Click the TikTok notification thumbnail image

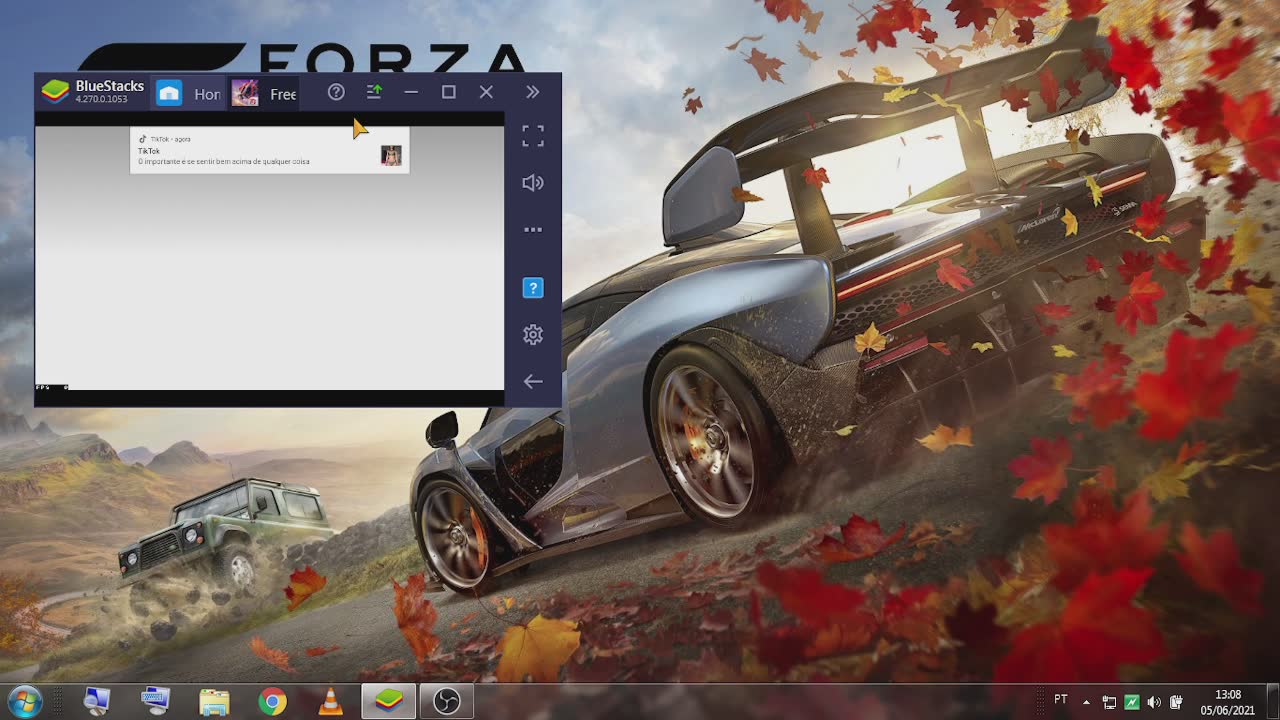pos(391,155)
